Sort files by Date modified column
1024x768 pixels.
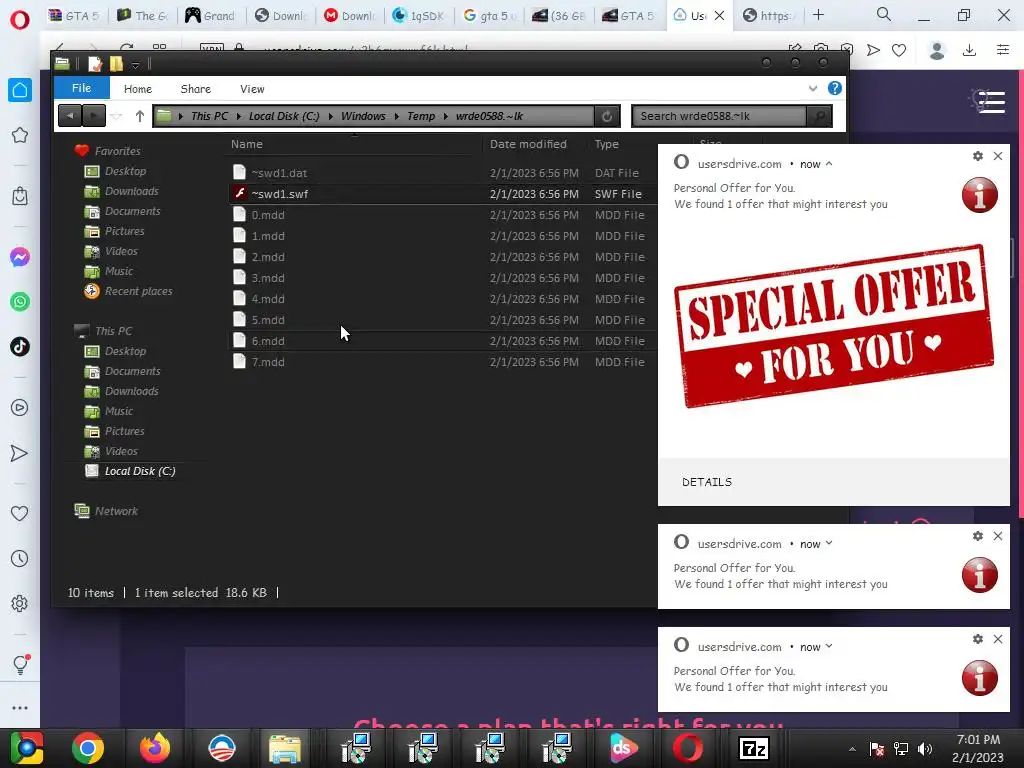click(528, 144)
